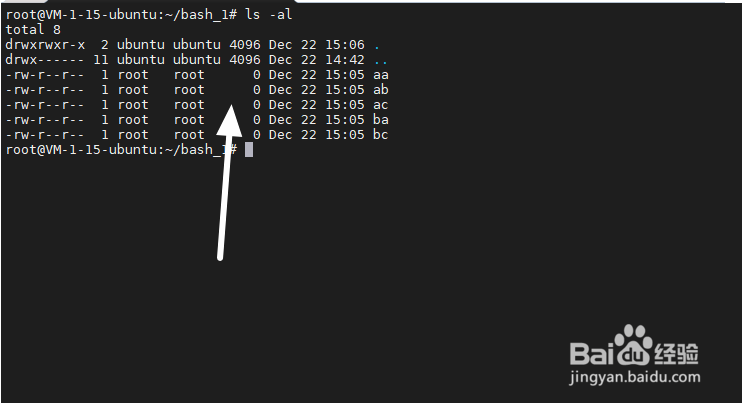Viewport: 742px width, 403px height.
Task: Click the jingyan.baidu.com link text
Action: pos(635,377)
